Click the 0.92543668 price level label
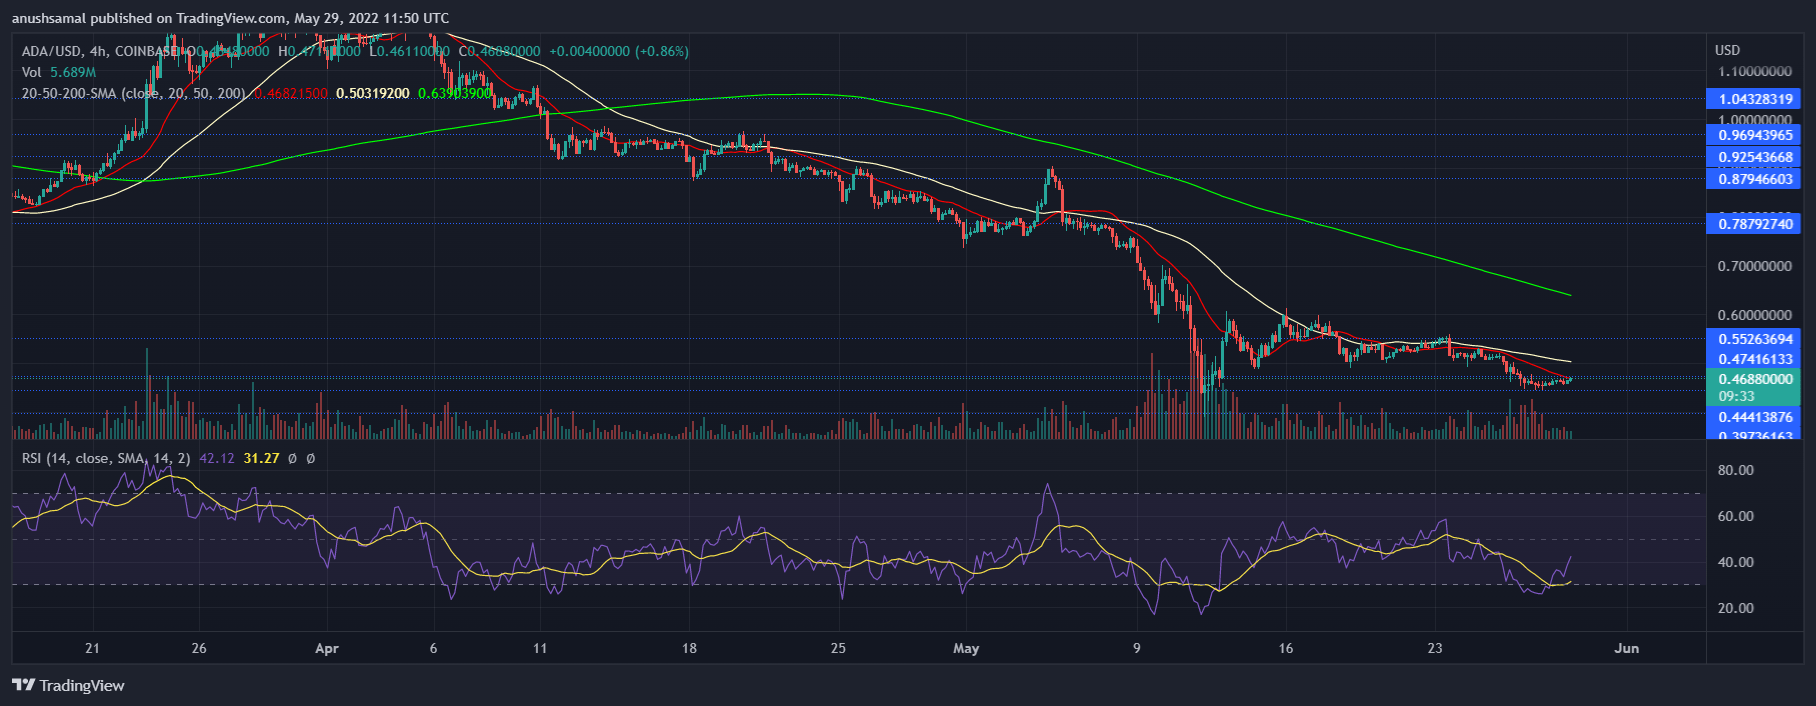Image resolution: width=1816 pixels, height=706 pixels. [x=1755, y=157]
